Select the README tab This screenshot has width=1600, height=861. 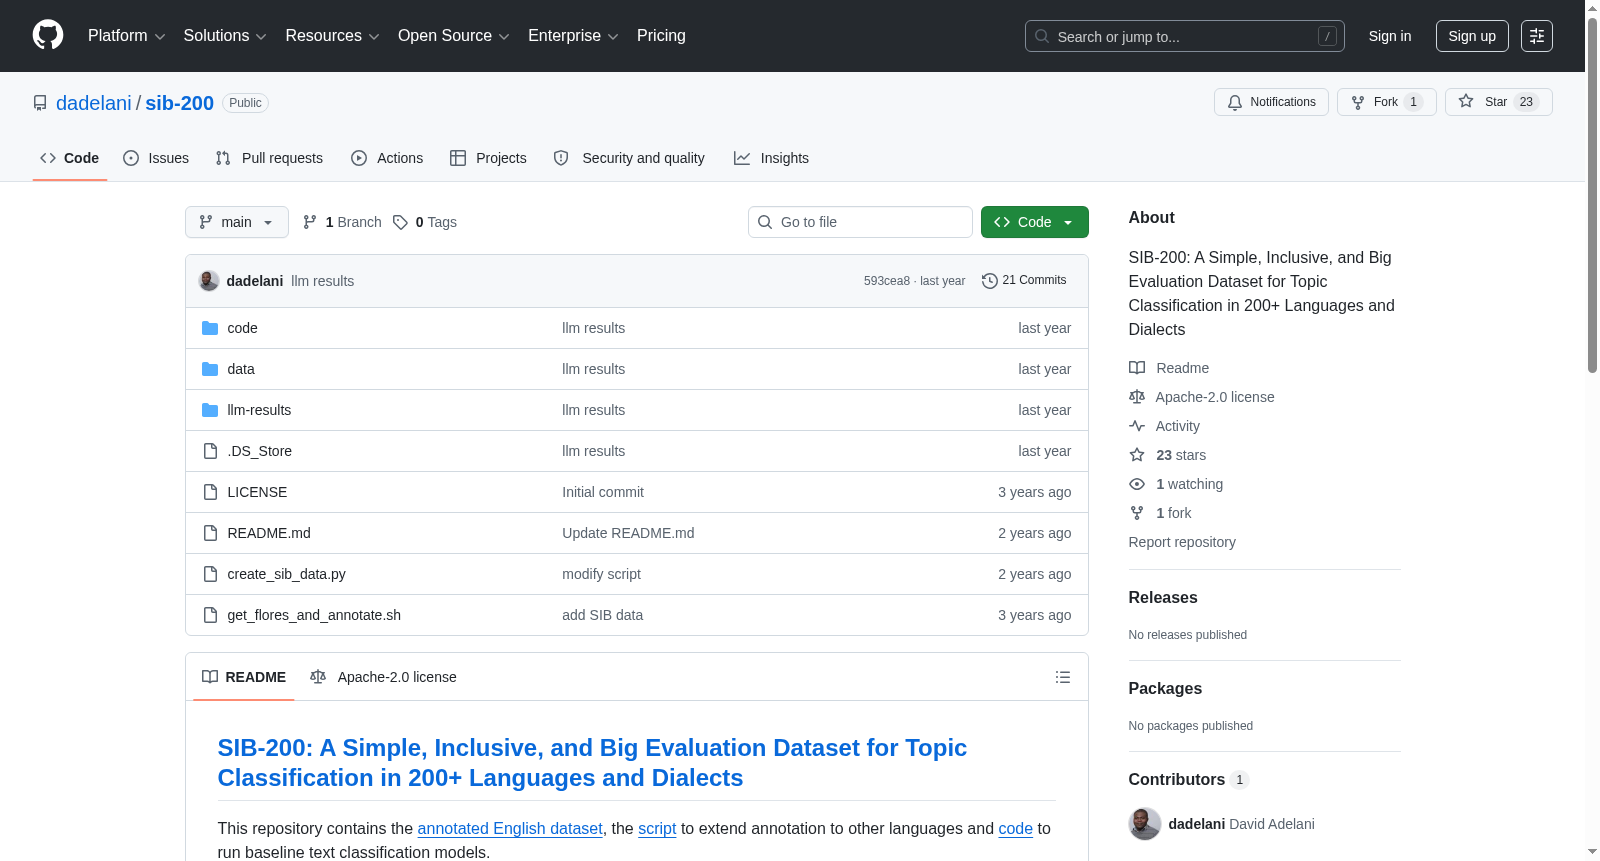[x=244, y=677]
